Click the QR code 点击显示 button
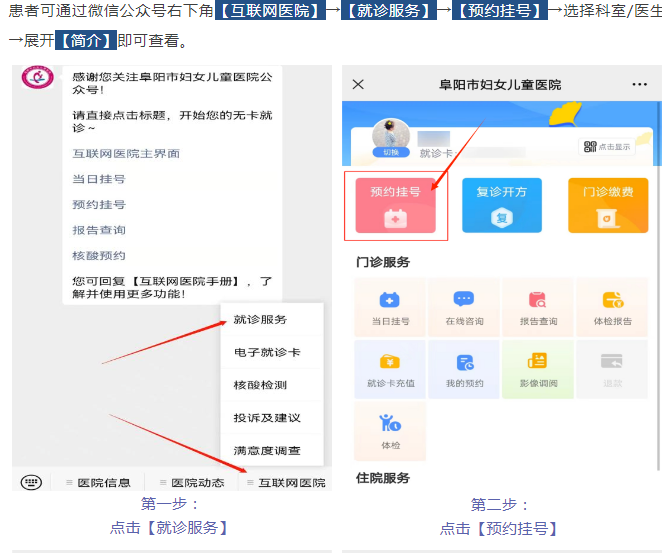662x553 pixels. 607,146
